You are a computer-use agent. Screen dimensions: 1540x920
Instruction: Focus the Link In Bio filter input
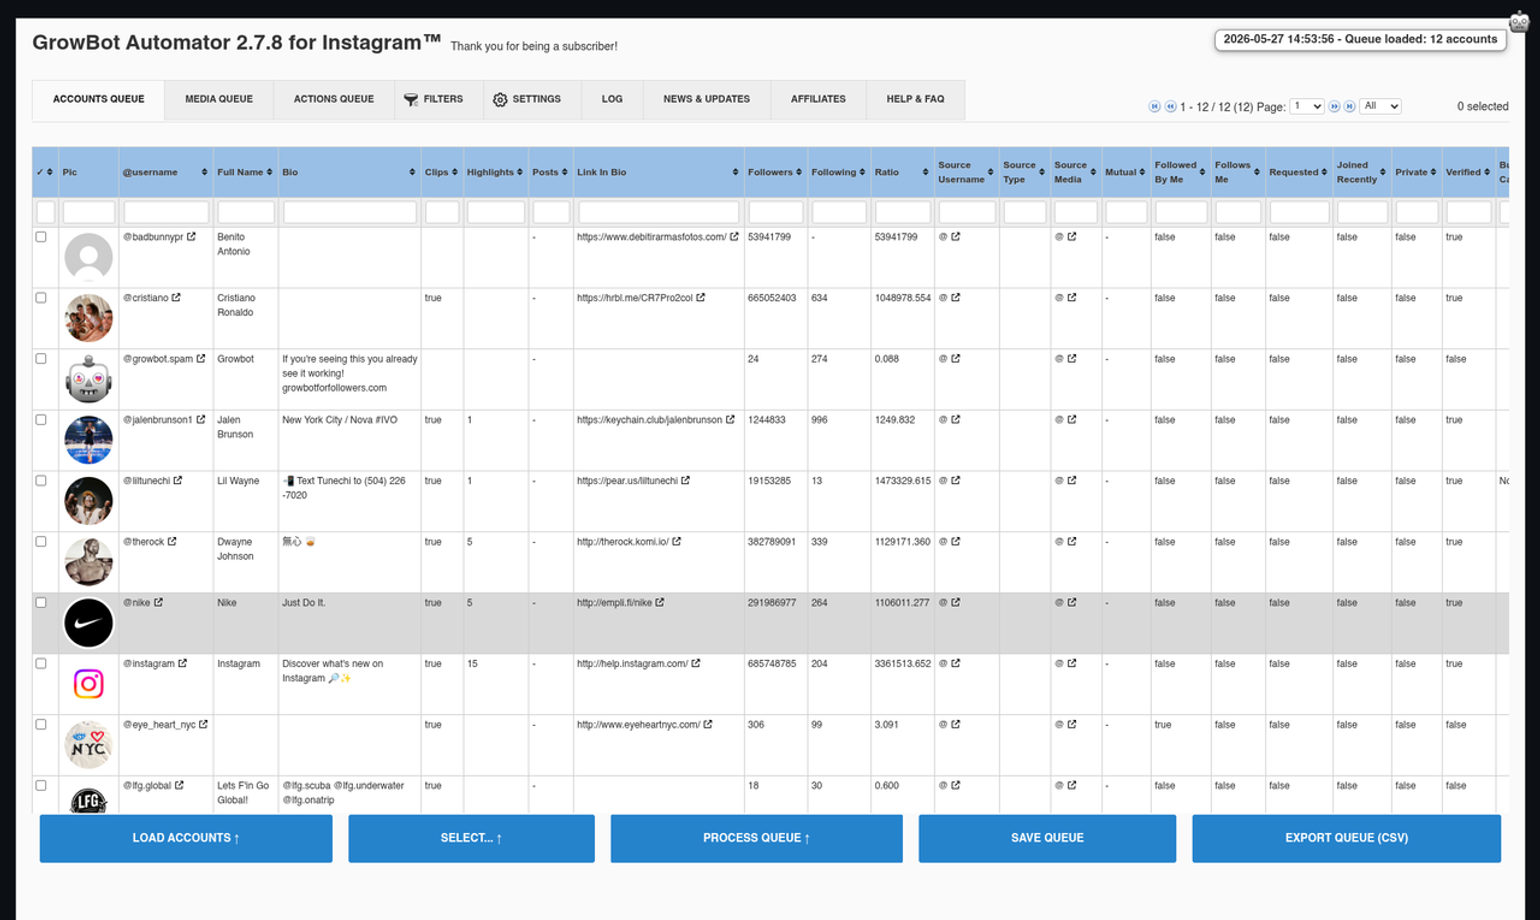click(x=659, y=212)
